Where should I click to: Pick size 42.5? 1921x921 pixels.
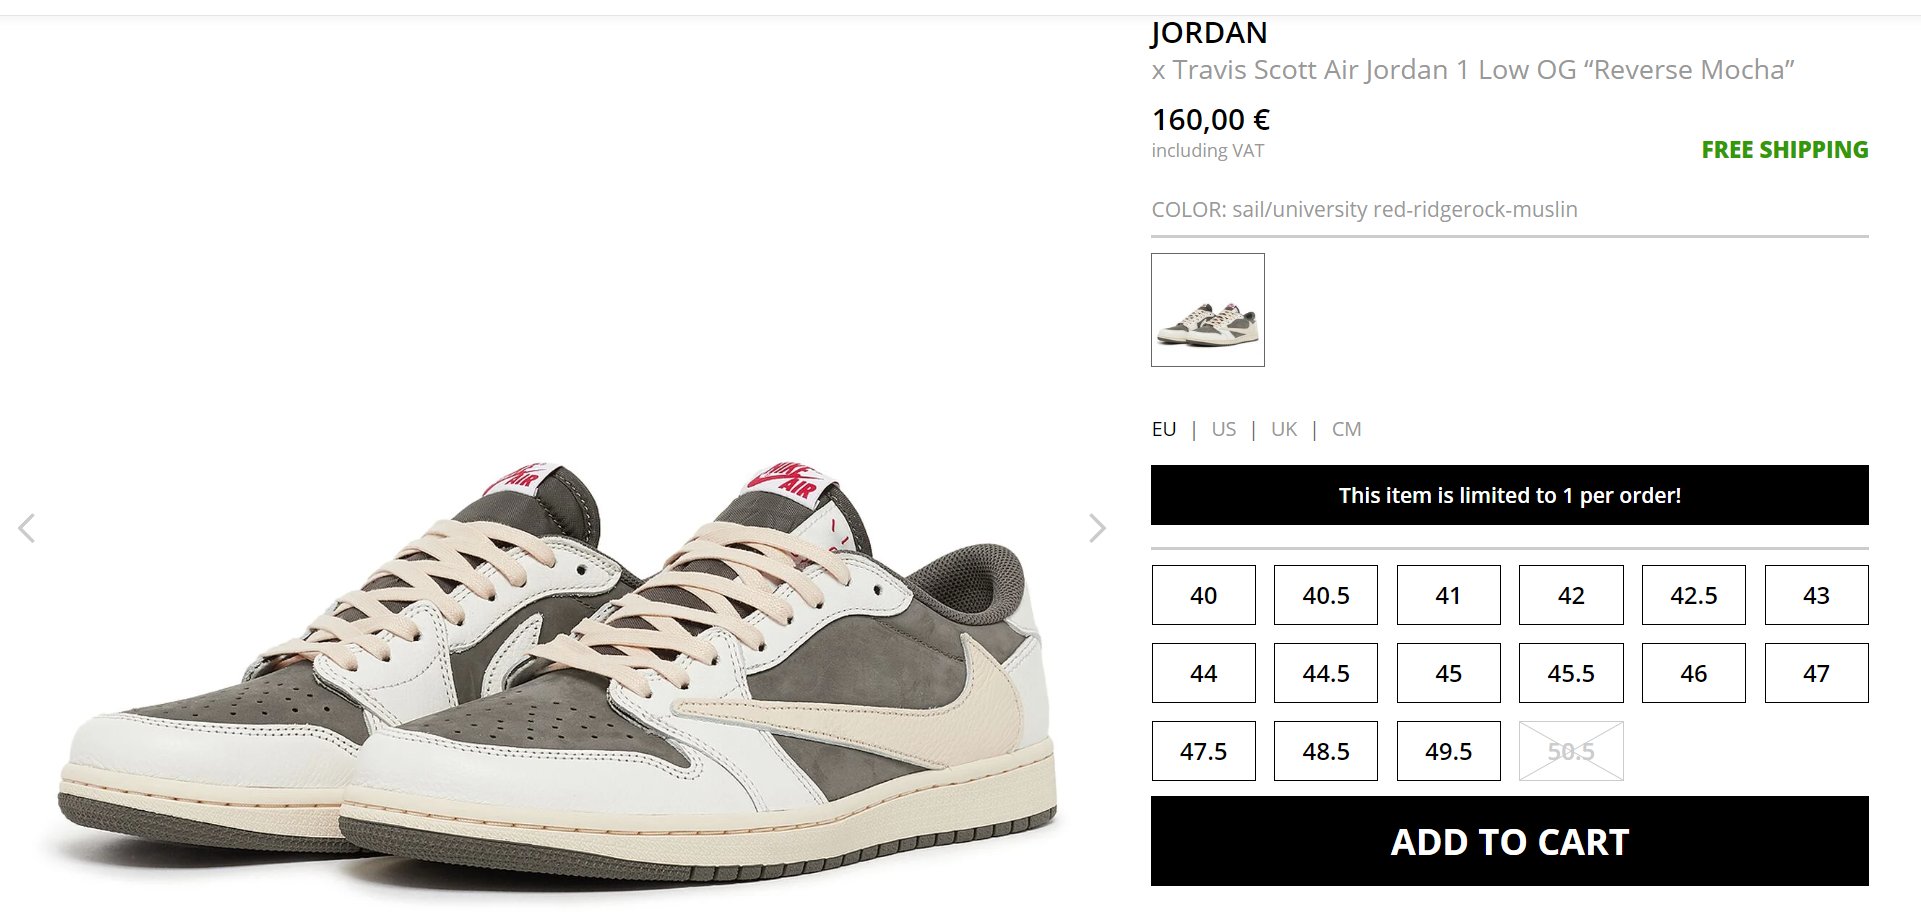[x=1693, y=595]
